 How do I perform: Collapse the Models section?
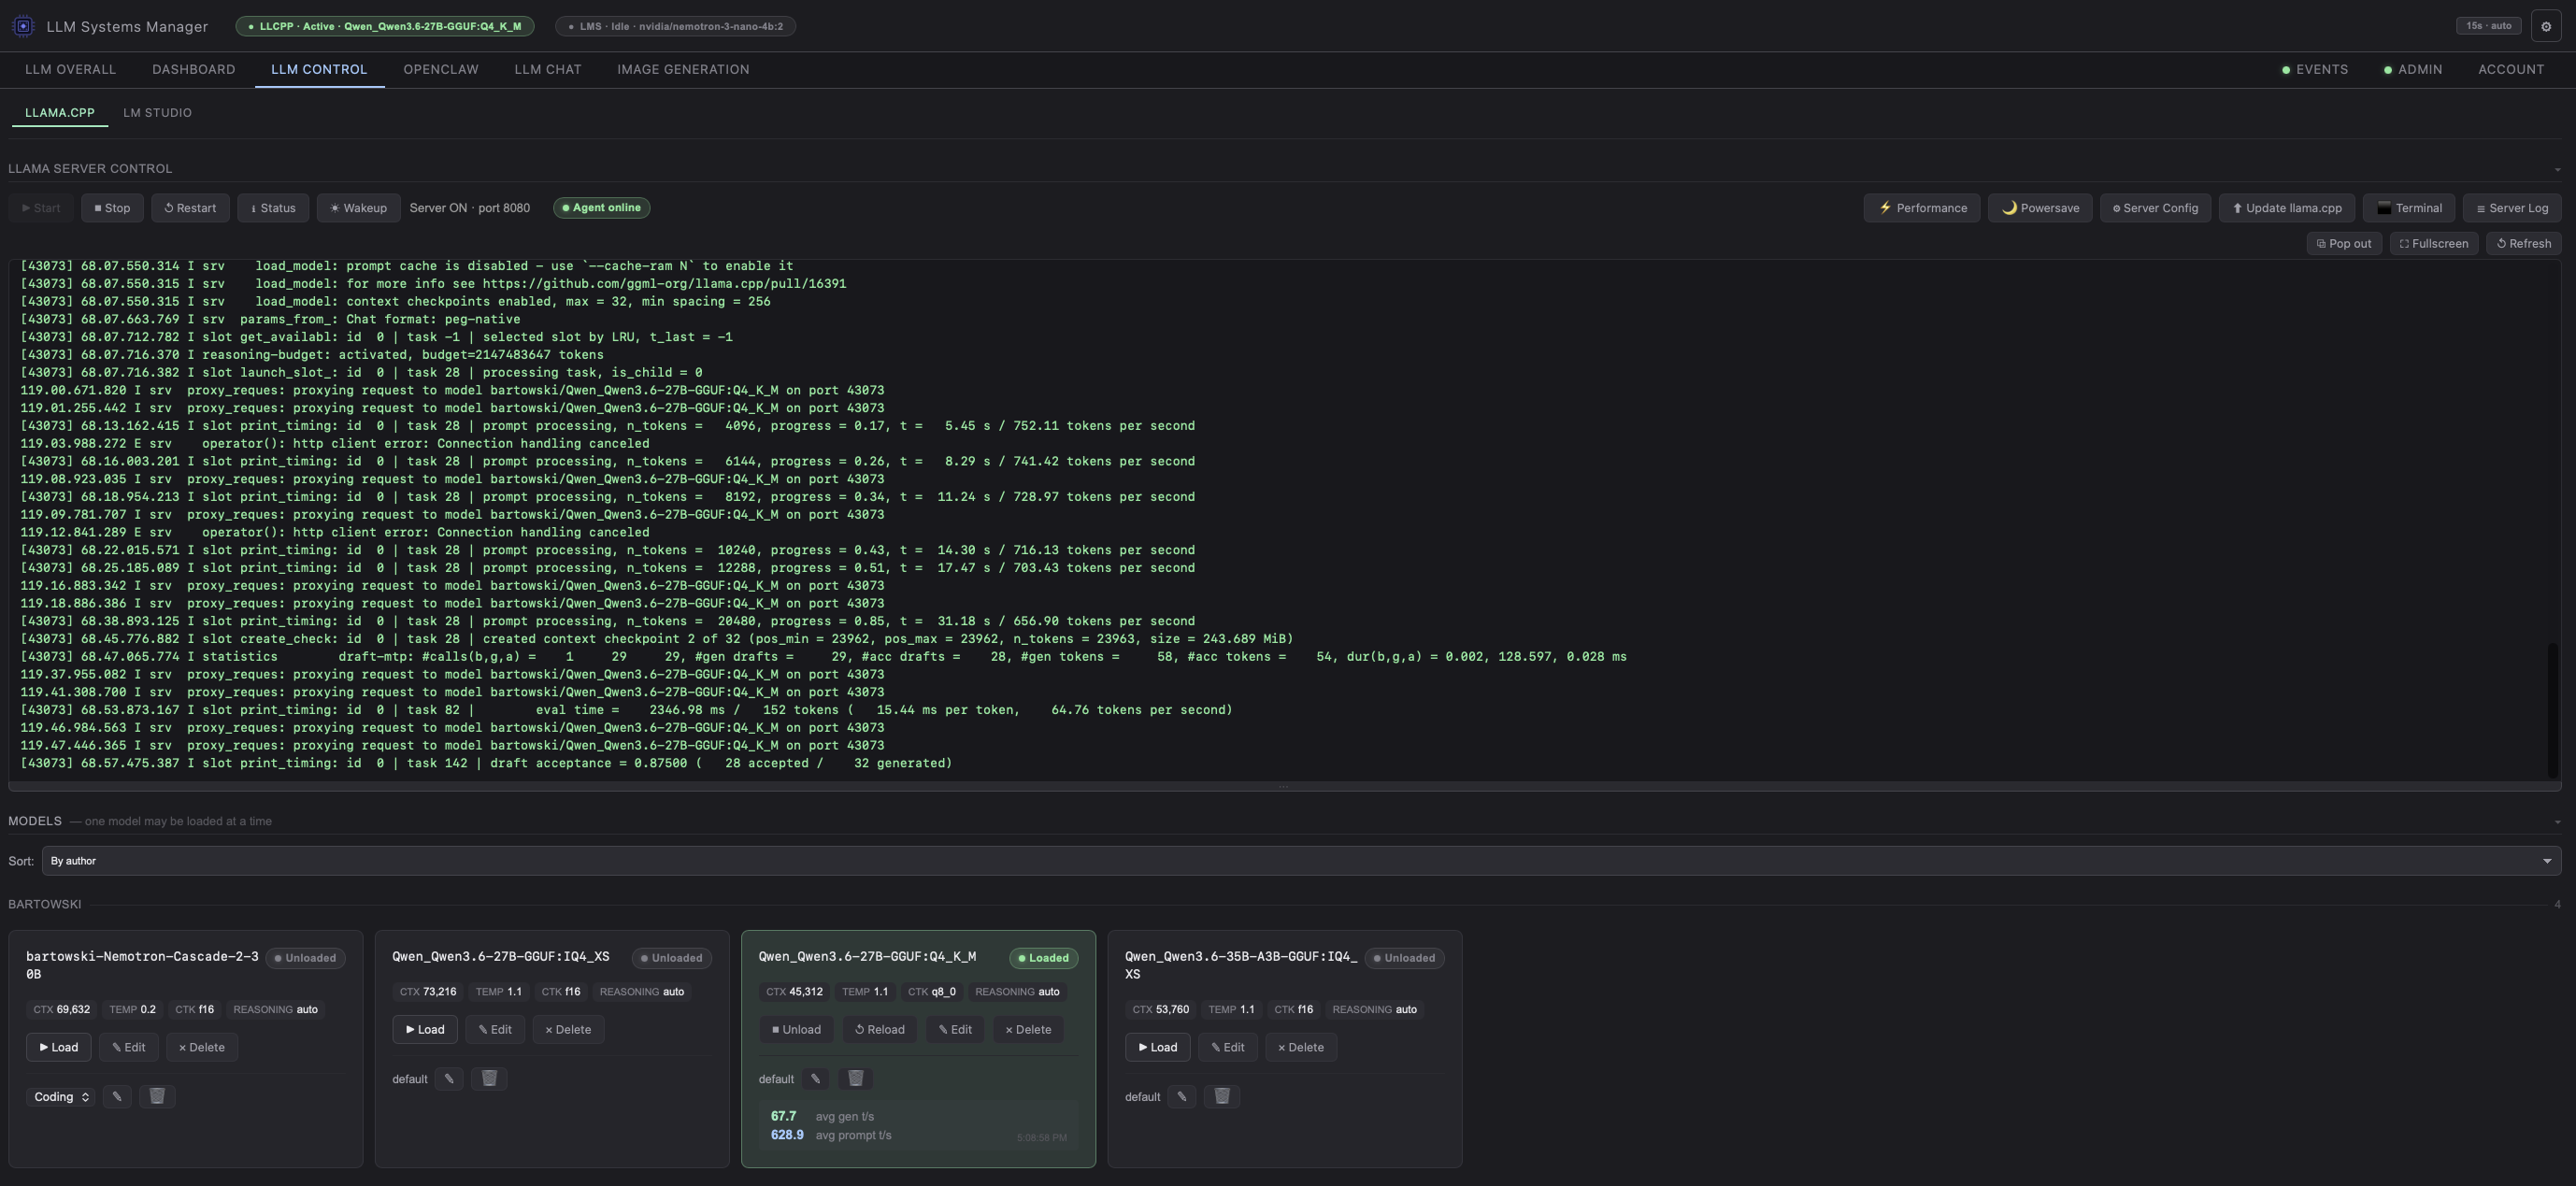point(2557,822)
